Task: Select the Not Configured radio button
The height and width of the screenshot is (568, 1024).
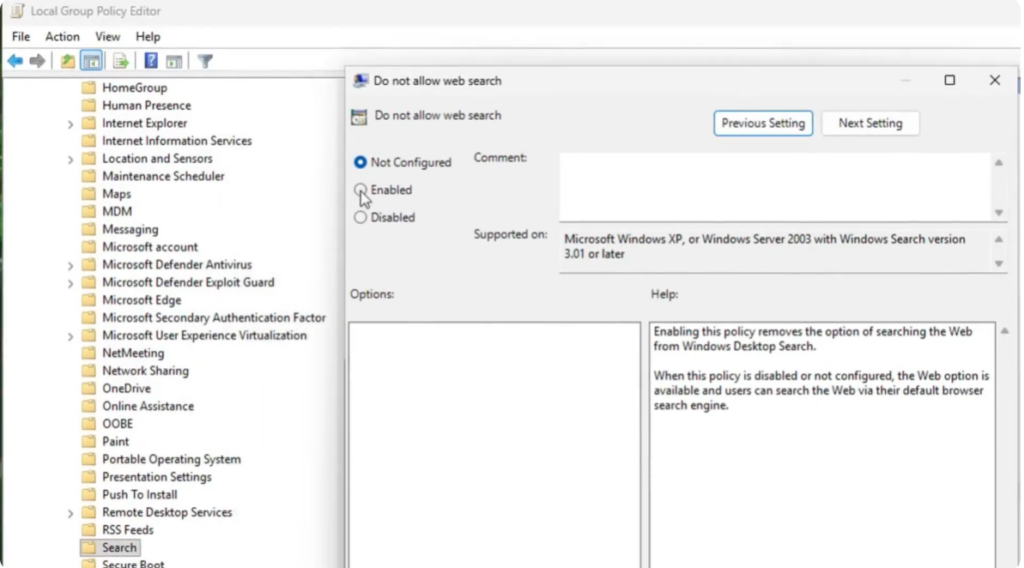Action: (360, 162)
